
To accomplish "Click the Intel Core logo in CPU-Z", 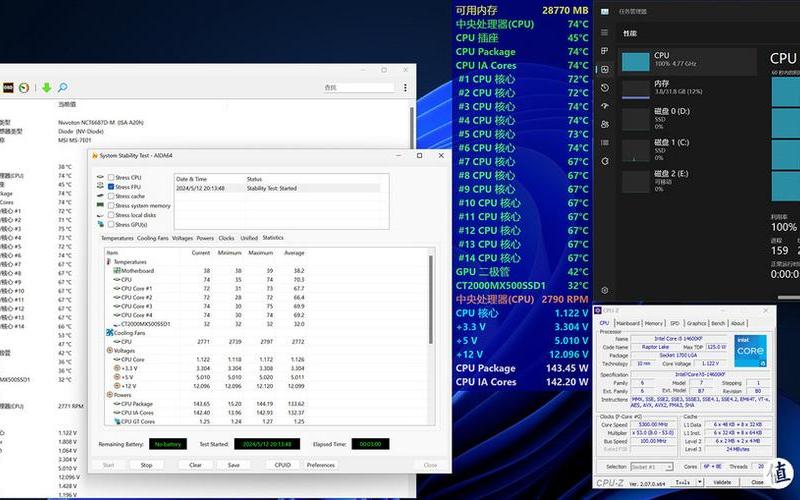I will (751, 351).
